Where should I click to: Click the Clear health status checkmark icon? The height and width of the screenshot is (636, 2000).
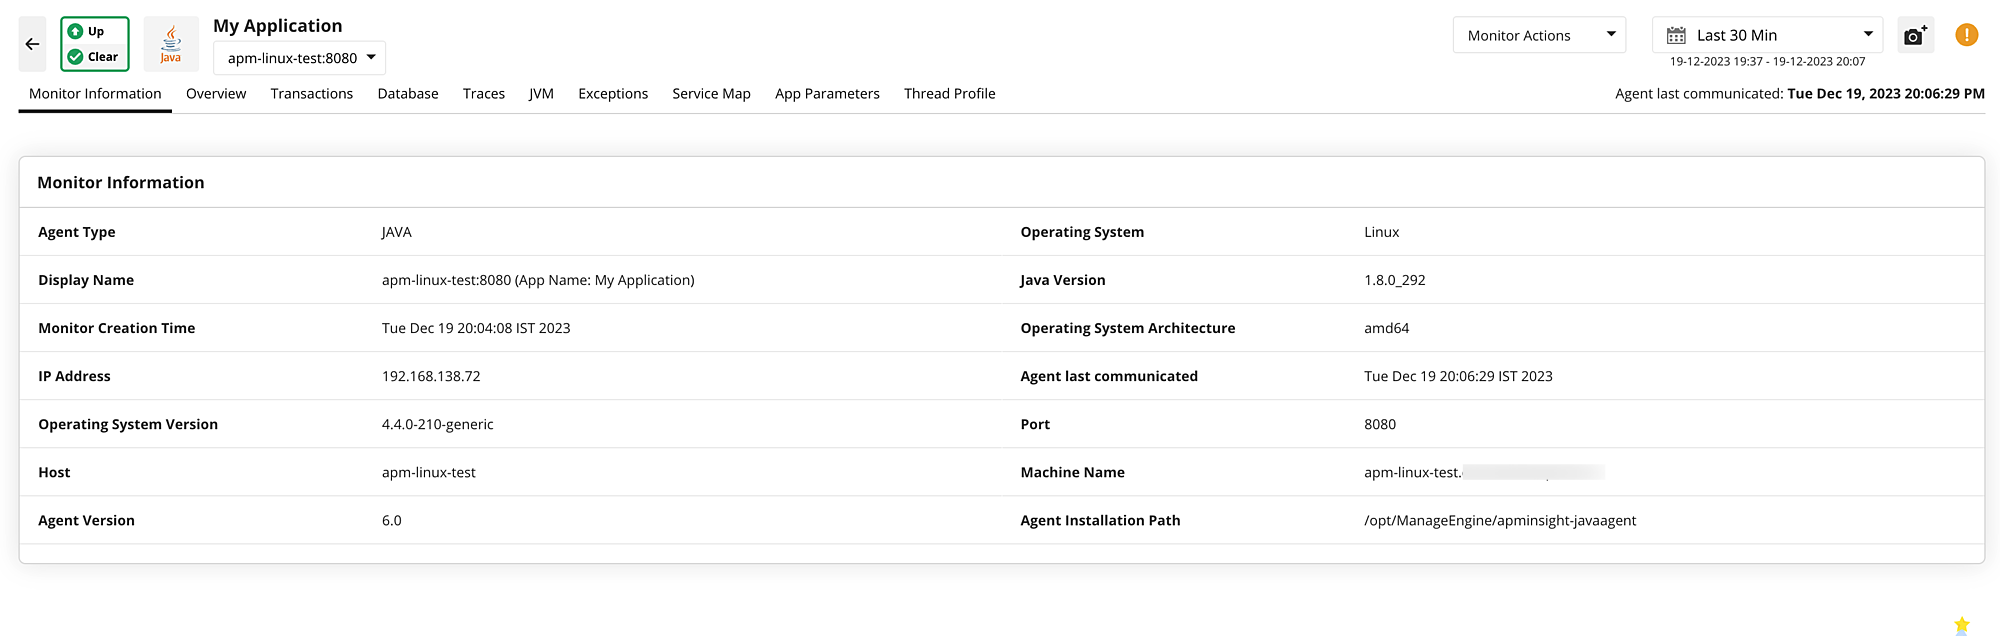[75, 57]
